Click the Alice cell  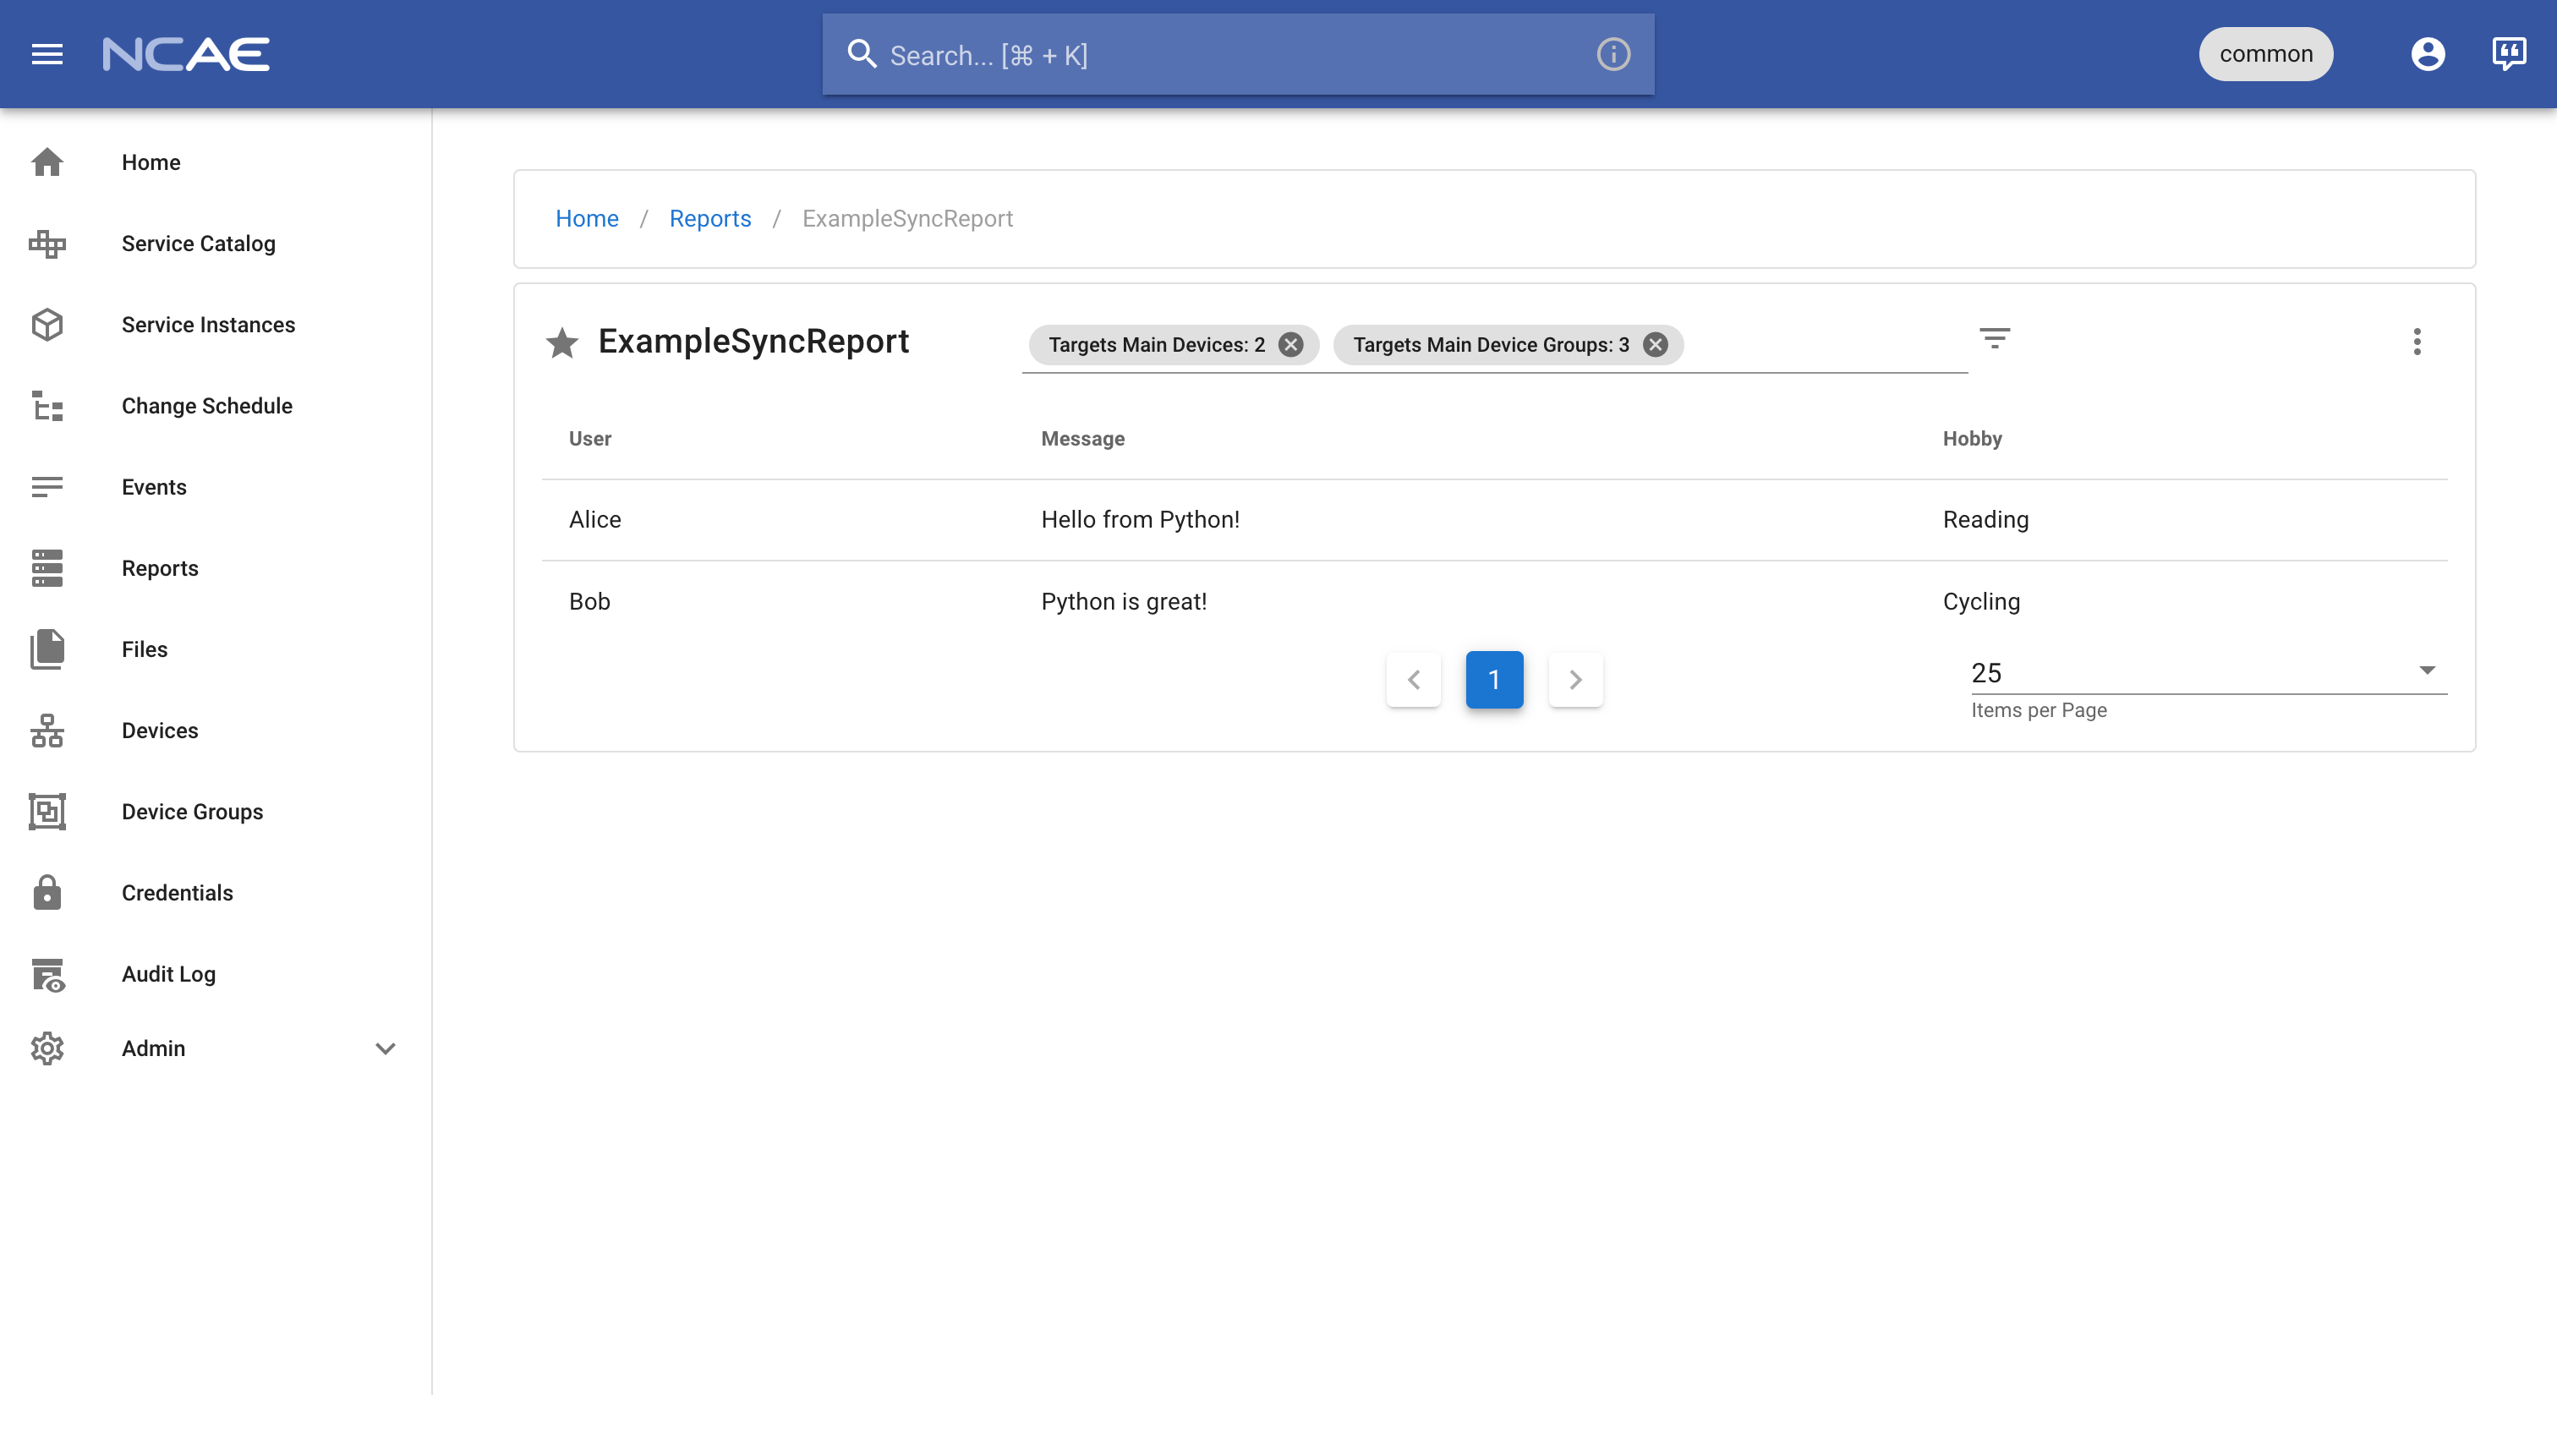coord(595,520)
